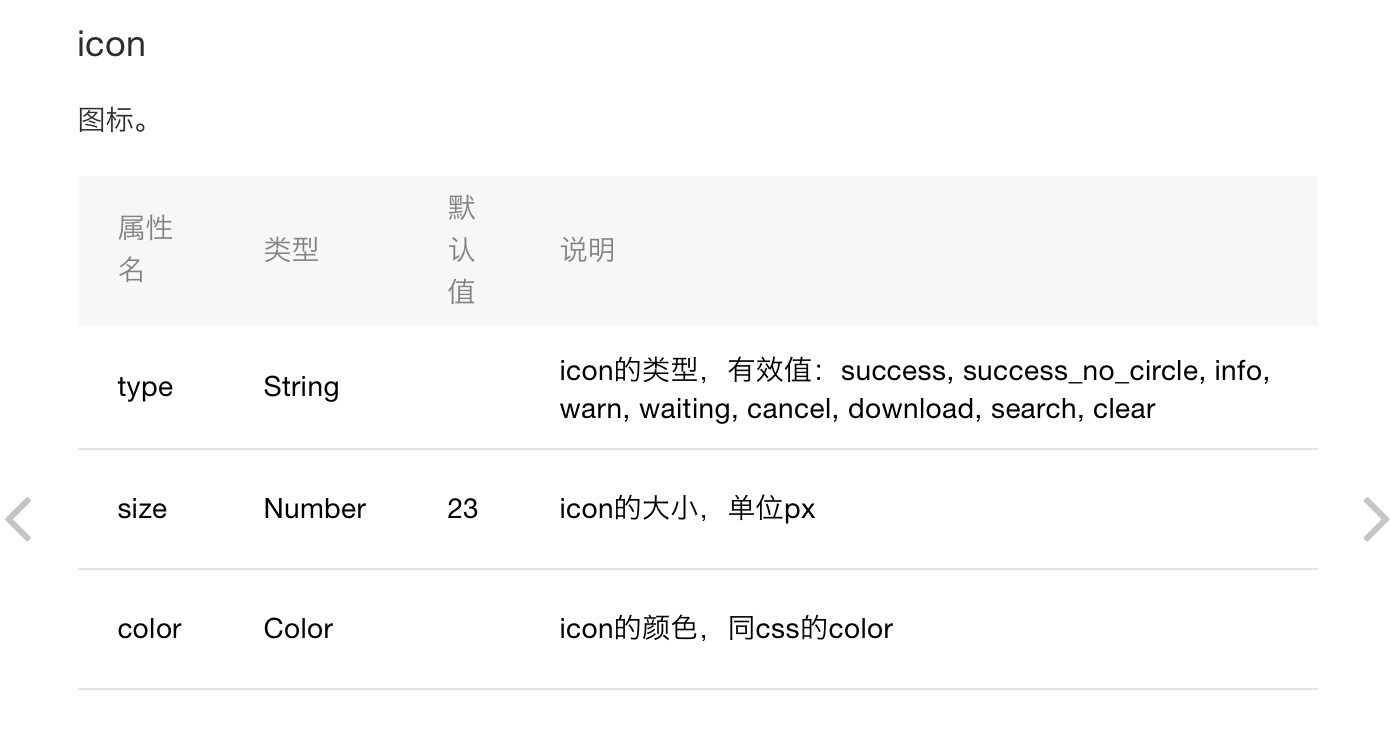Viewport: 1390px width, 734px height.
Task: Click the 图标。 description paragraph
Action: [113, 120]
